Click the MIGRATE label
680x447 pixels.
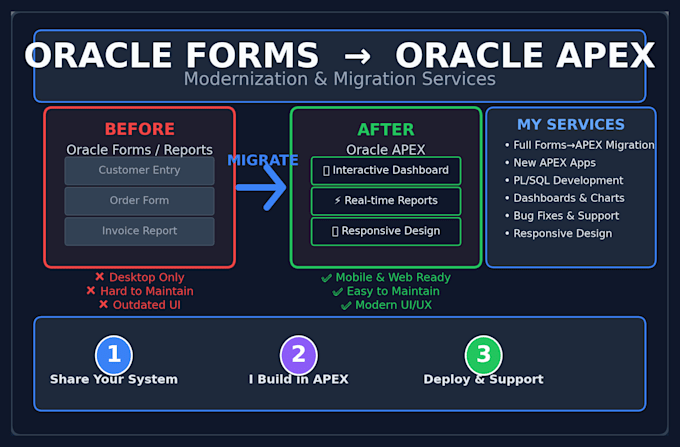point(263,160)
